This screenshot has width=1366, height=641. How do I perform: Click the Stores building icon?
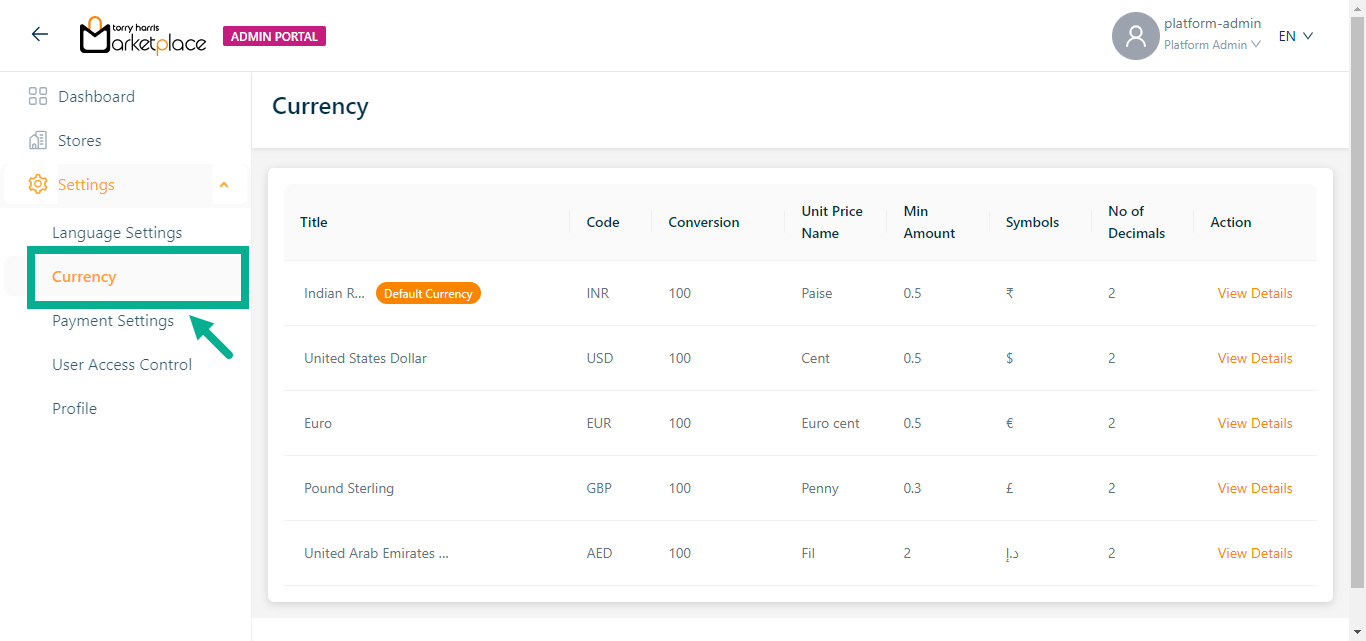pyautogui.click(x=38, y=141)
